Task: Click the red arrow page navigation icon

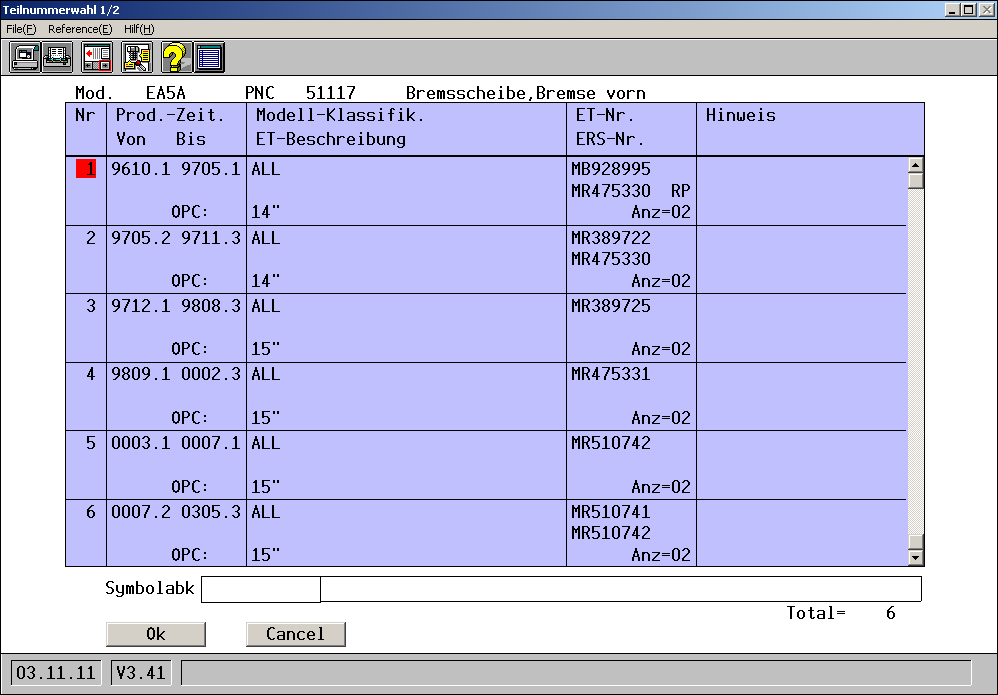Action: tap(97, 56)
